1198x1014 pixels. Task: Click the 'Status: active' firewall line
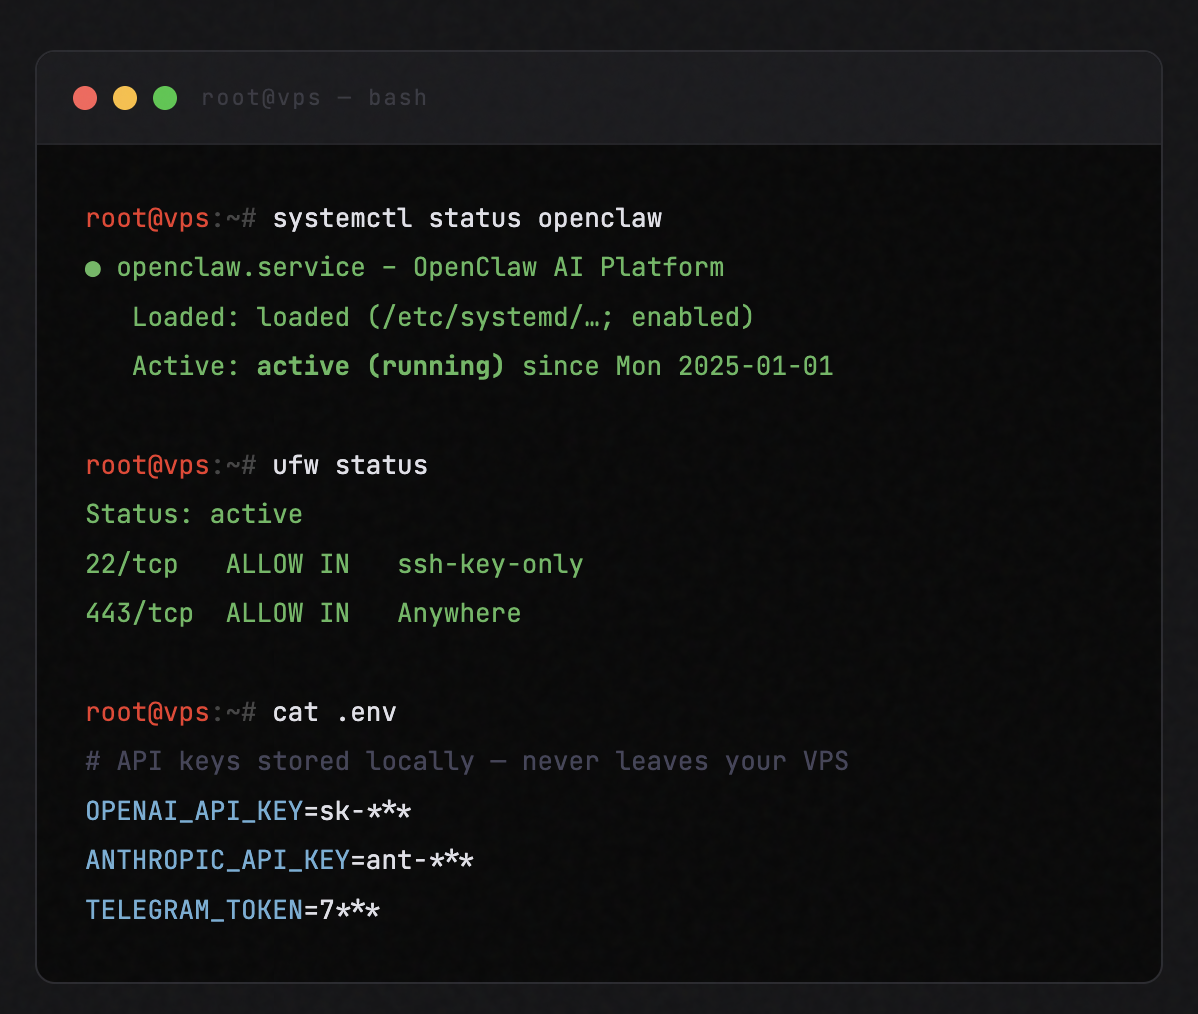pyautogui.click(x=194, y=514)
